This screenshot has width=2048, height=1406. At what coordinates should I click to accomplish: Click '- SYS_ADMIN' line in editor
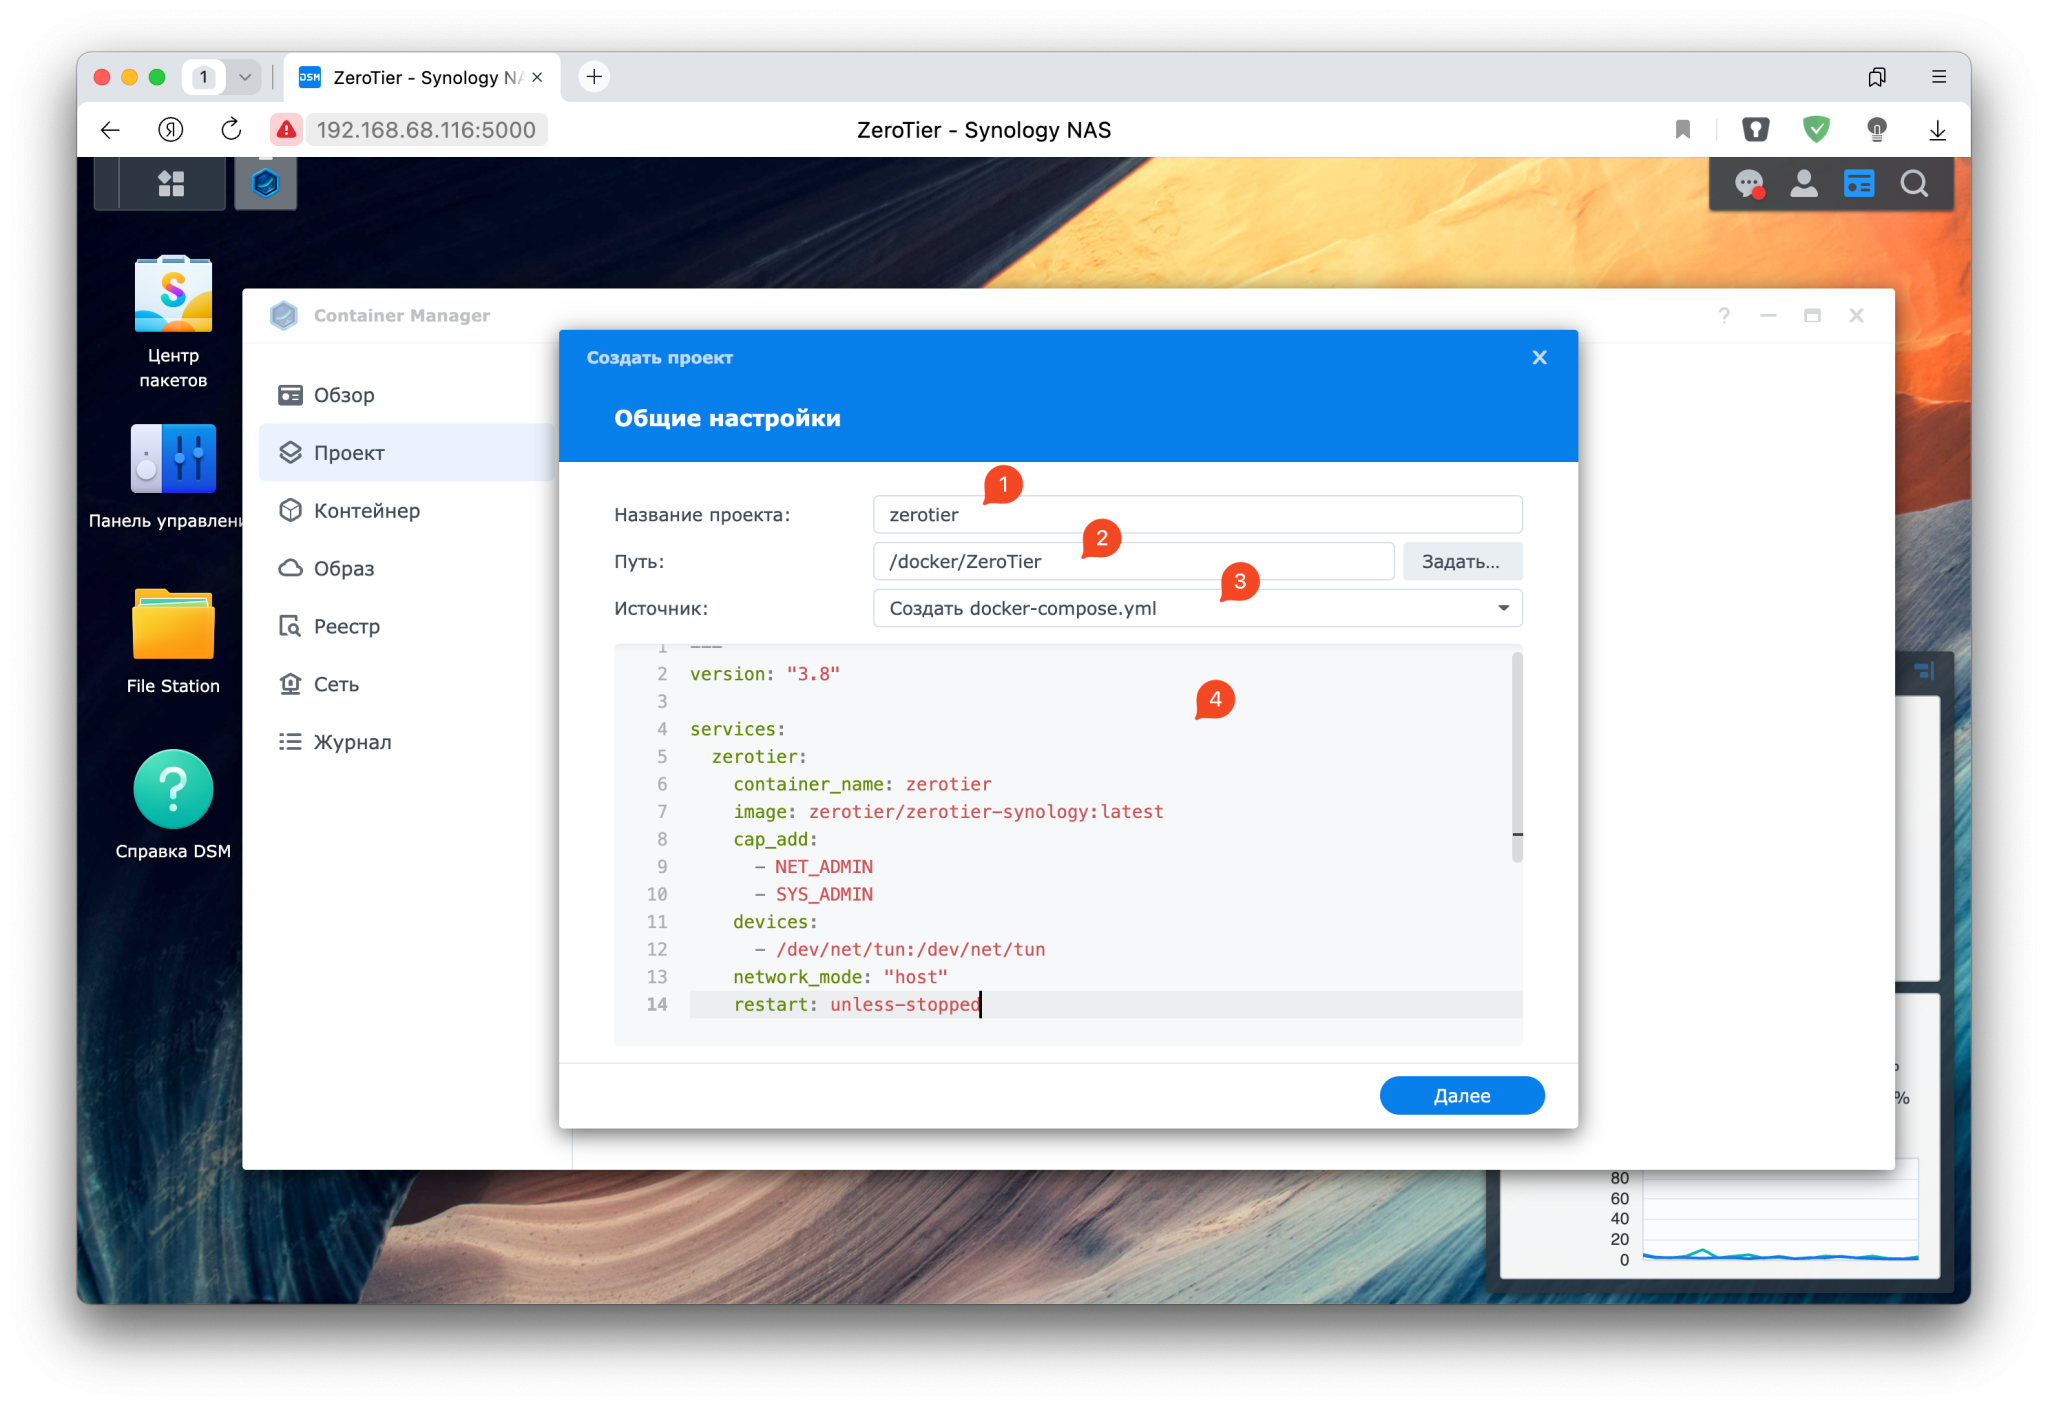[x=814, y=895]
